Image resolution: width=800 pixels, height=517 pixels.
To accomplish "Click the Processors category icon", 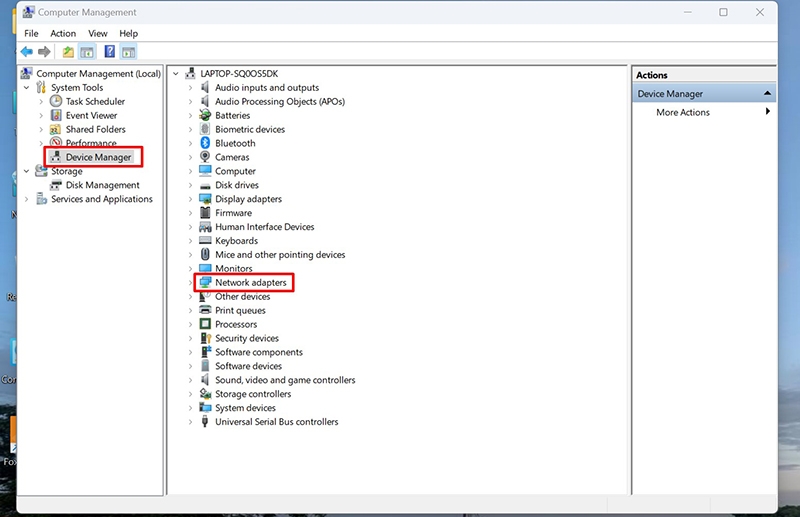I will (x=205, y=324).
